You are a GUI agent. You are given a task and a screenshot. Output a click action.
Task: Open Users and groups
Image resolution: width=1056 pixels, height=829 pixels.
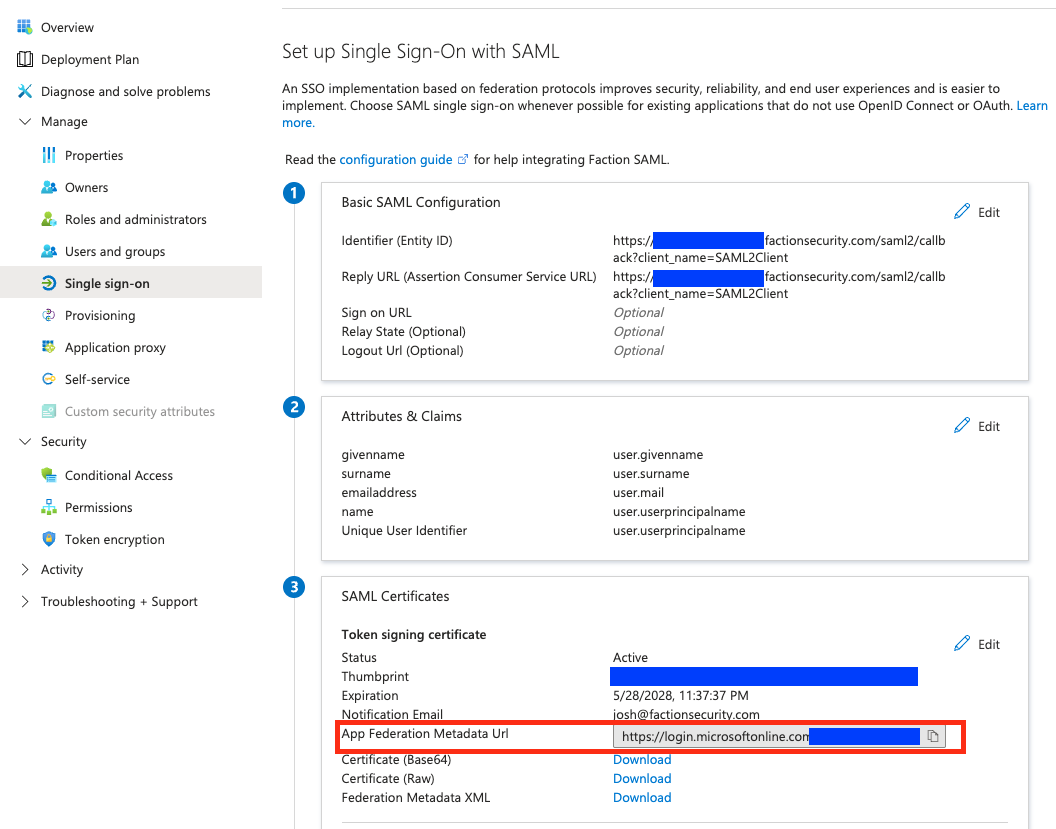pyautogui.click(x=114, y=252)
